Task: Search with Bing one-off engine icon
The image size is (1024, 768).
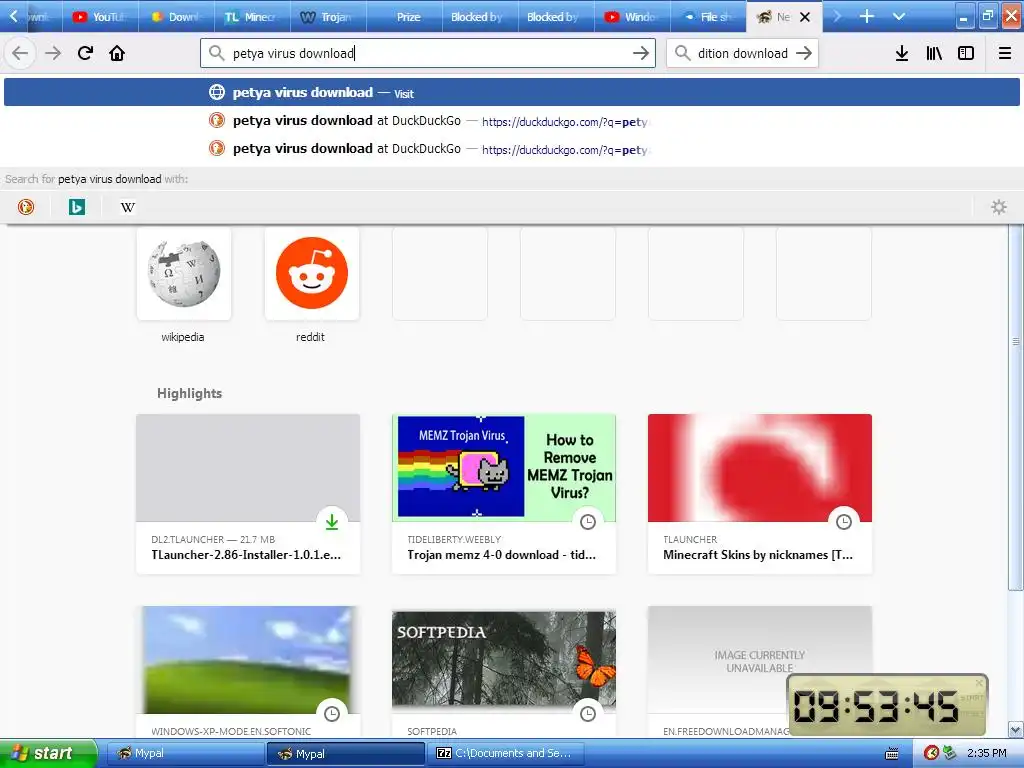Action: 77,208
